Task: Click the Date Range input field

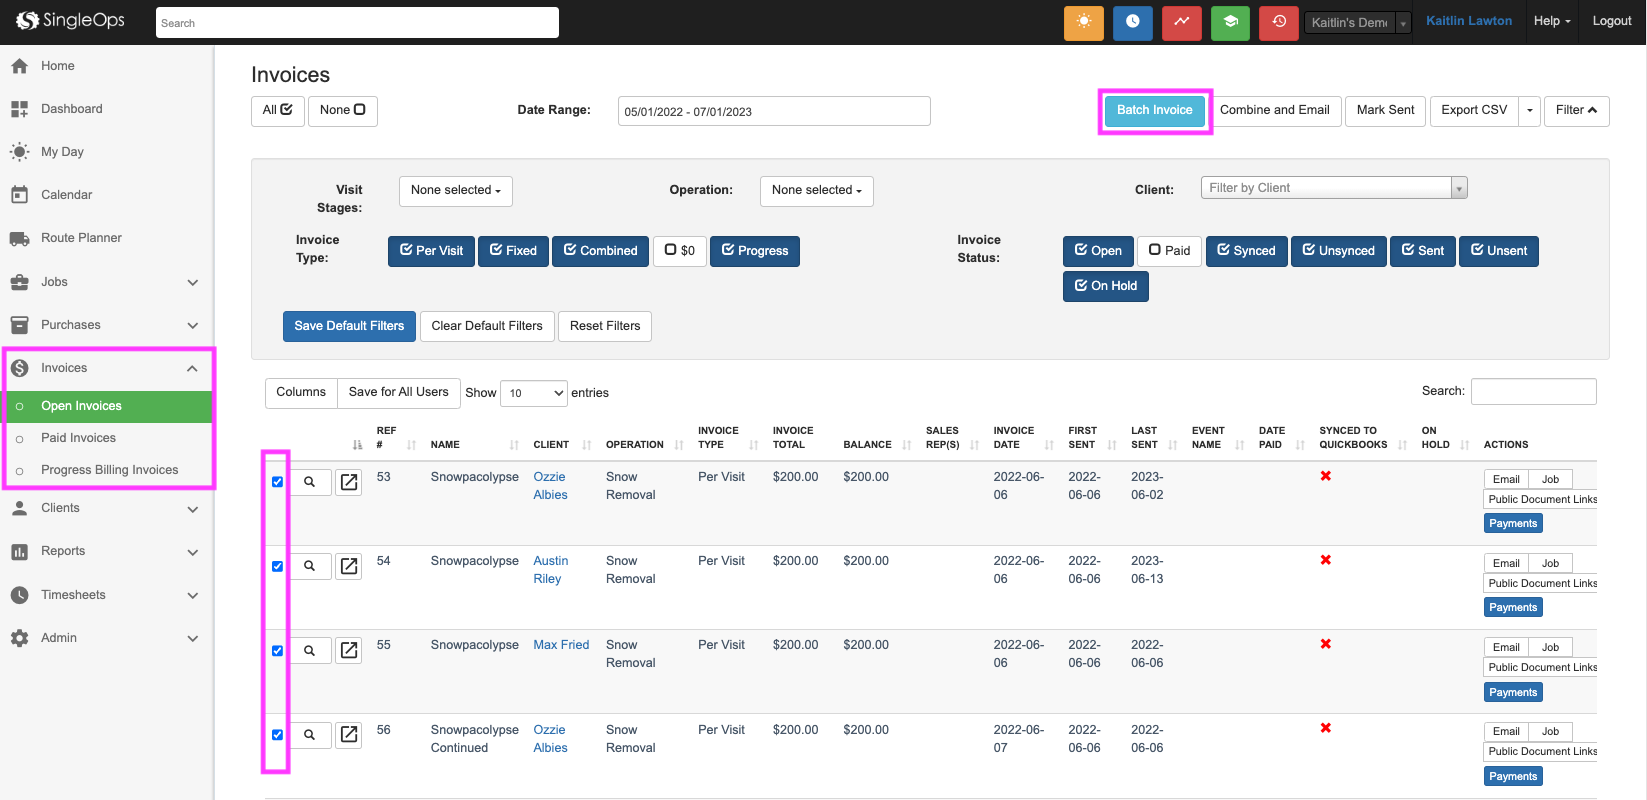Action: click(773, 111)
